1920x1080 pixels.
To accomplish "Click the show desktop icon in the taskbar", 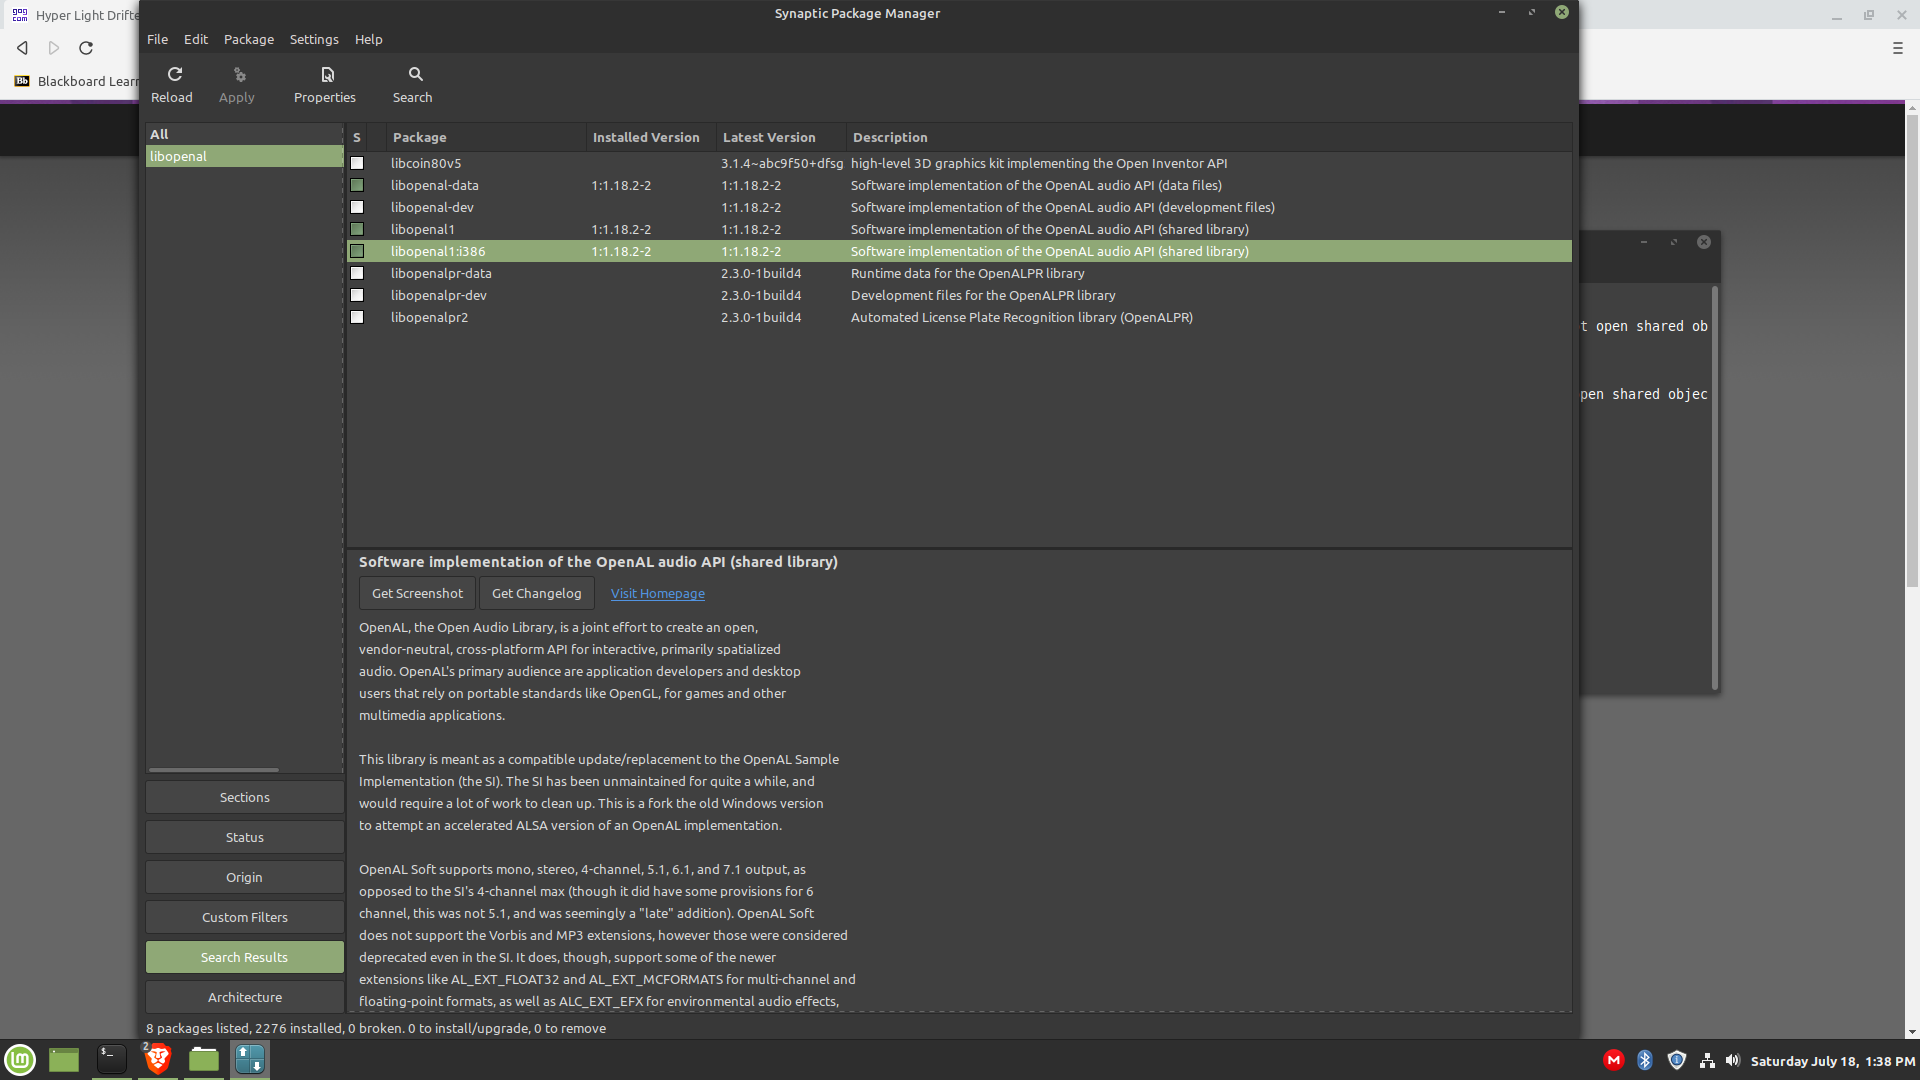I will click(x=64, y=1059).
